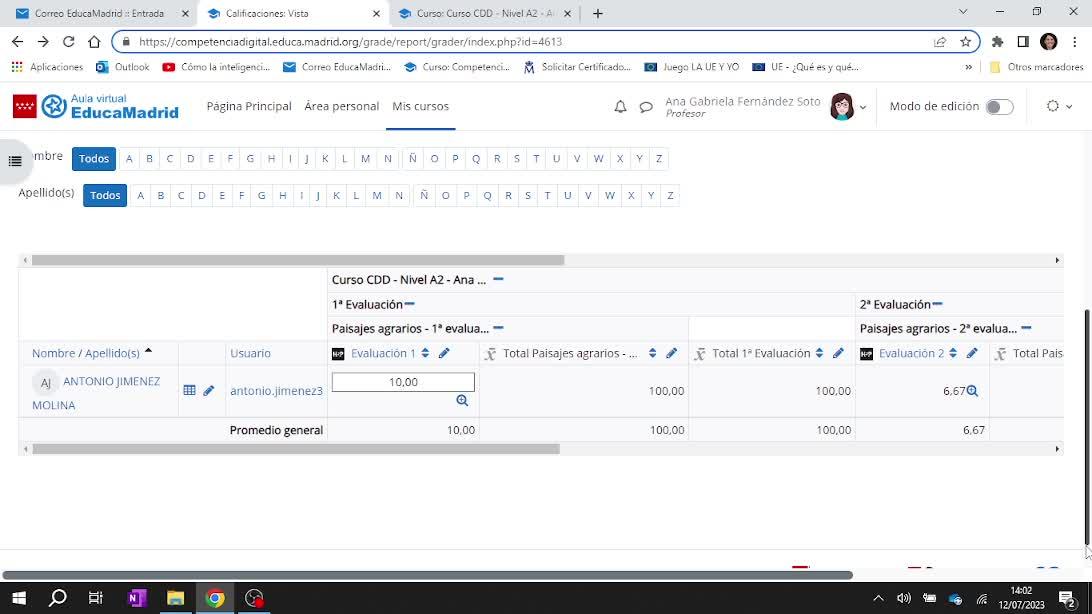Filter Apellido(s) by letter J
The width and height of the screenshot is (1092, 614).
[318, 195]
